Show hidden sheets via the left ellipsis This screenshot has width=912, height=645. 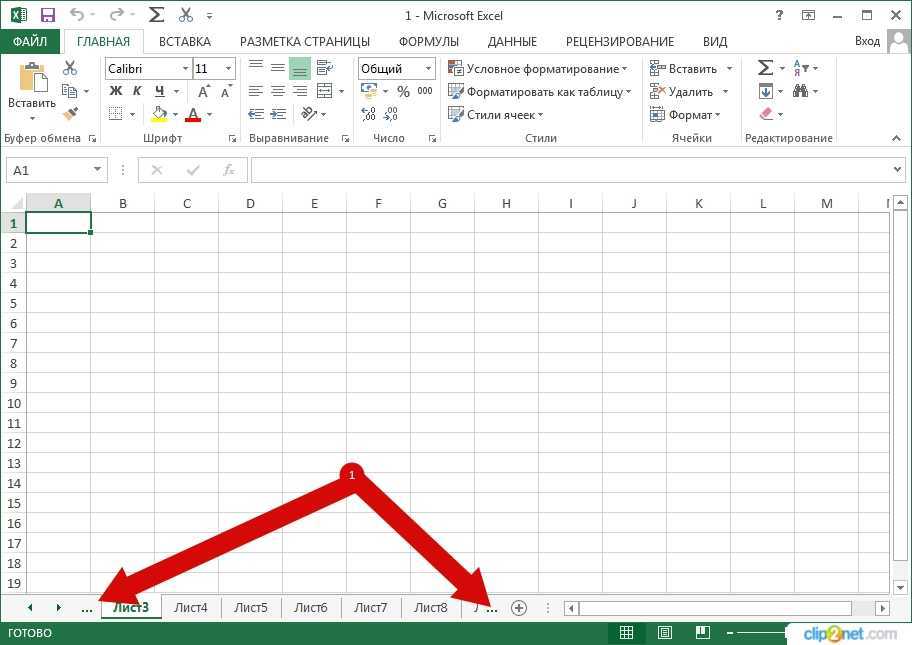(87, 609)
